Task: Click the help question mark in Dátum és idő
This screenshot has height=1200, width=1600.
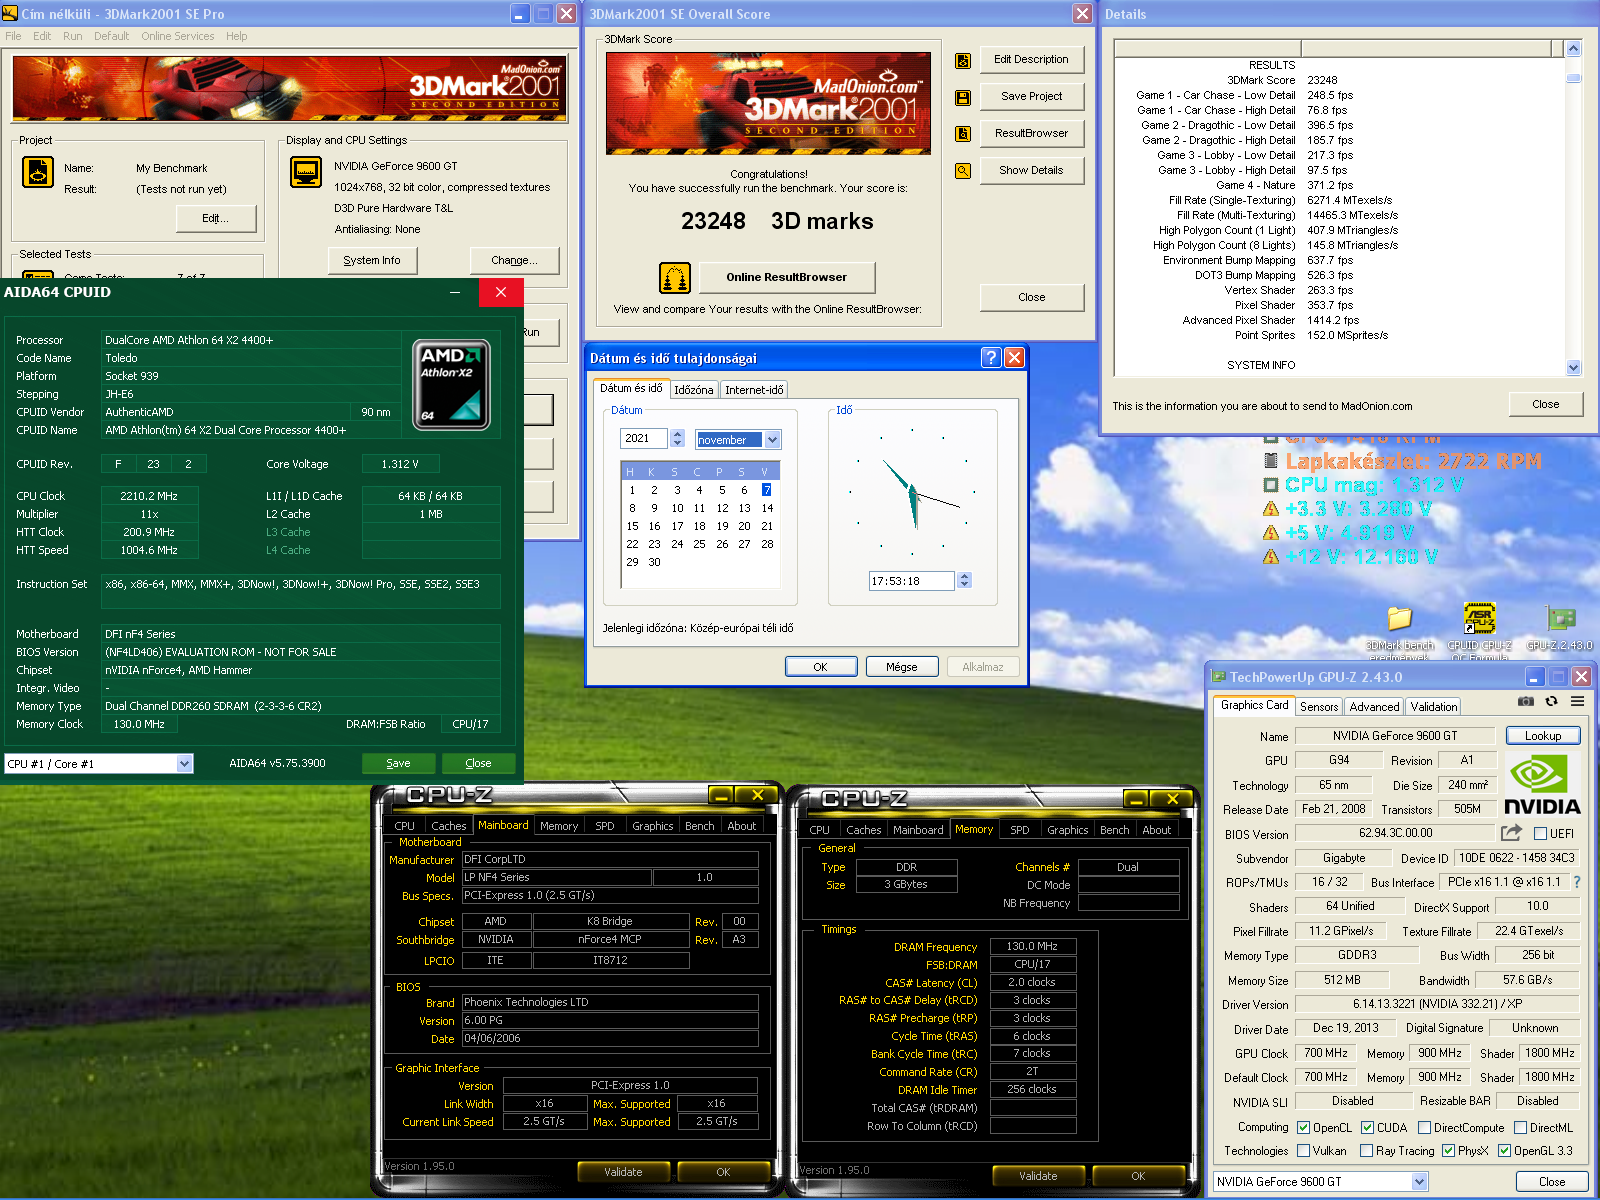Action: pos(991,358)
